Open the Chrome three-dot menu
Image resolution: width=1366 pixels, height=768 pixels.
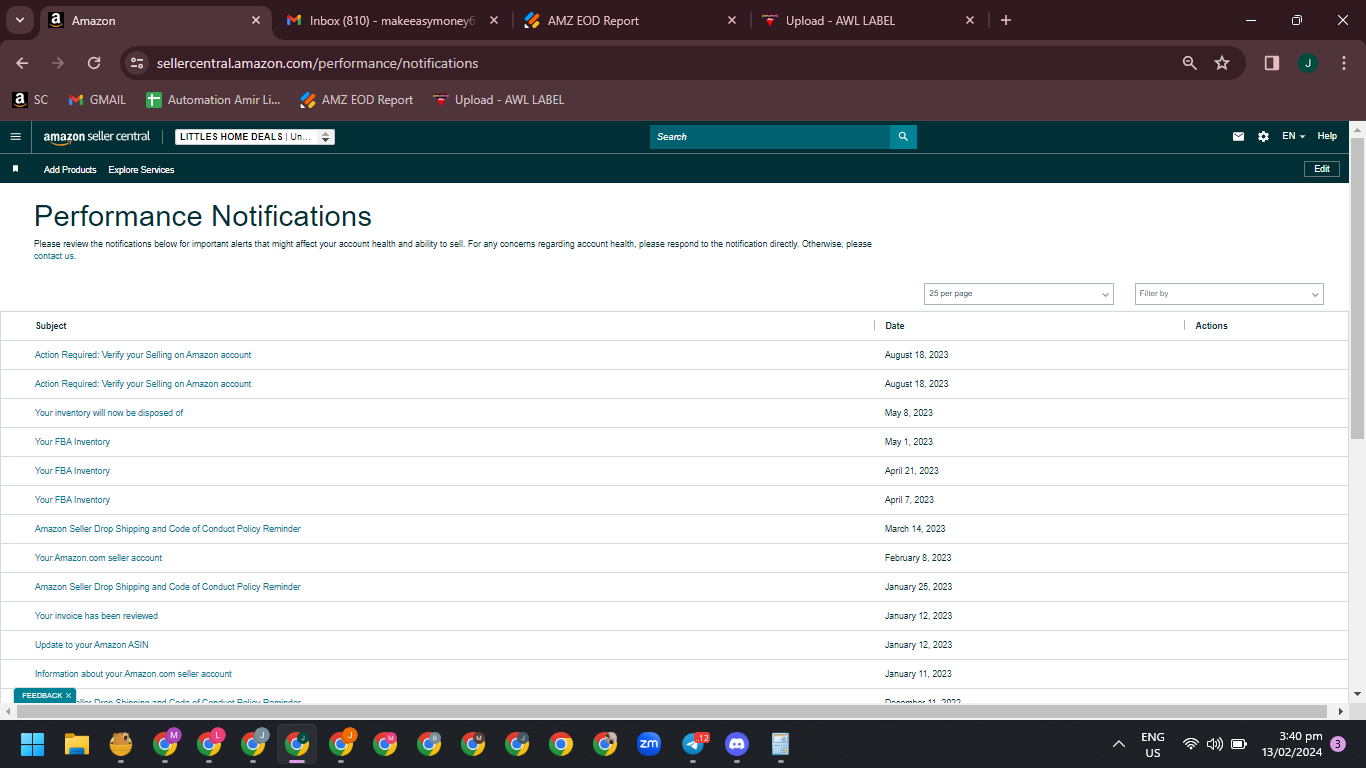pos(1343,63)
